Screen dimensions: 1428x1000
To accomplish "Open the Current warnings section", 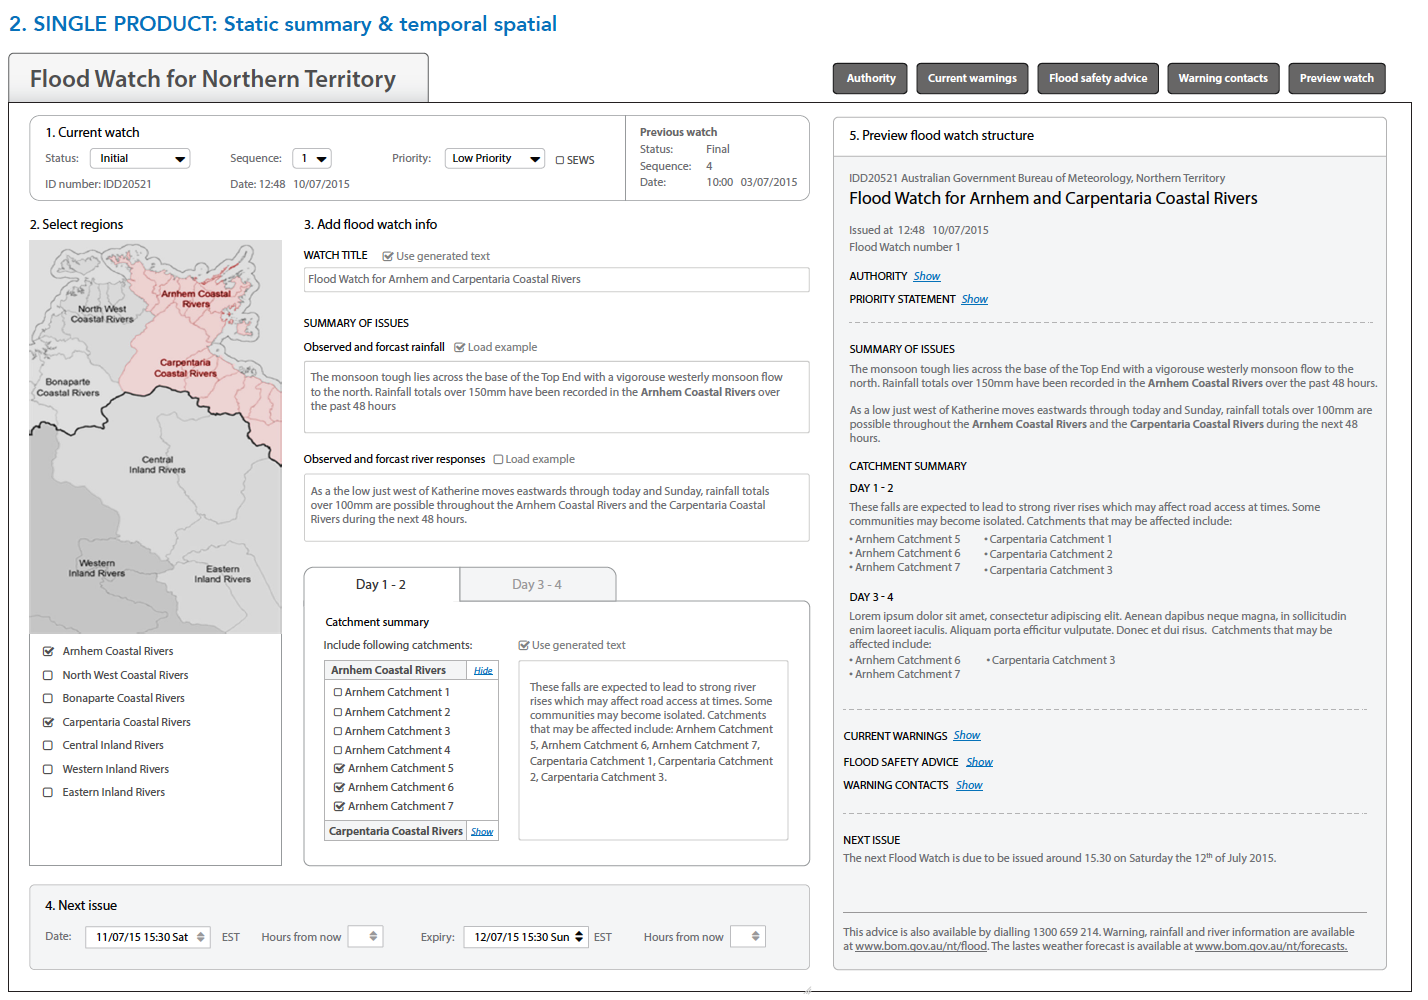I will pyautogui.click(x=972, y=78).
